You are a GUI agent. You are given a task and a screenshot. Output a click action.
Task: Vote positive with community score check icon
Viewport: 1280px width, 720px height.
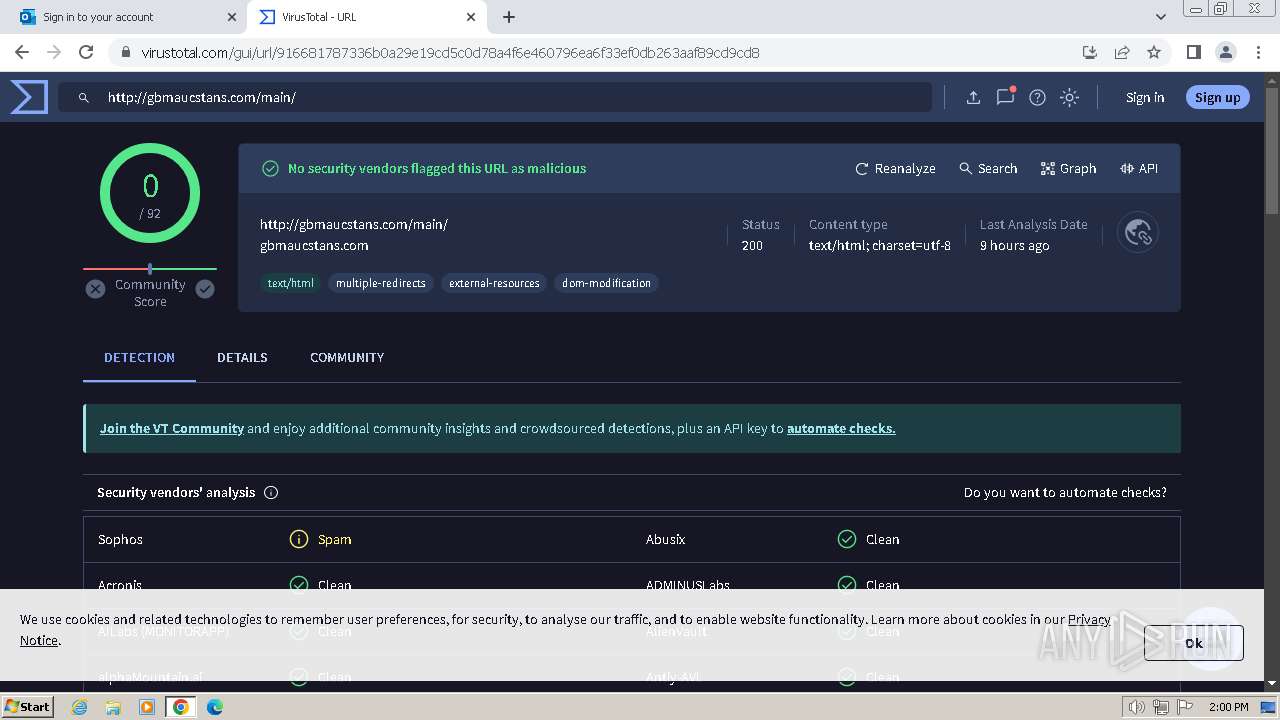tap(205, 289)
